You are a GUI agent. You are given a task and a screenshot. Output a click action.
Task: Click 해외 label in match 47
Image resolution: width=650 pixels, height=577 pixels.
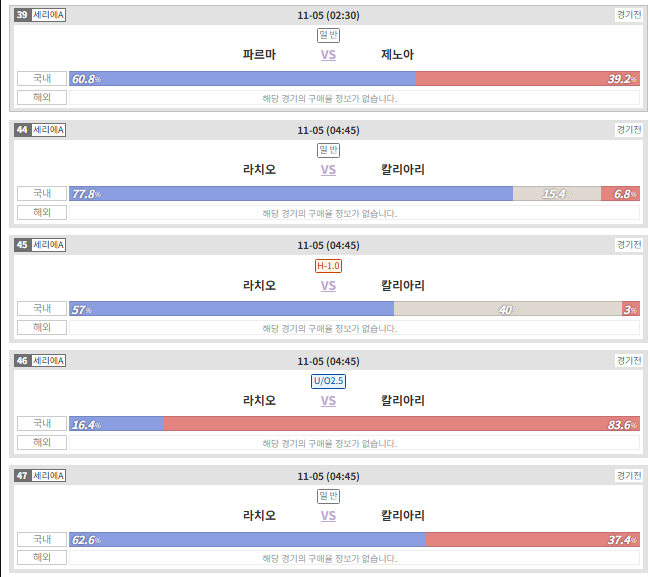42,557
